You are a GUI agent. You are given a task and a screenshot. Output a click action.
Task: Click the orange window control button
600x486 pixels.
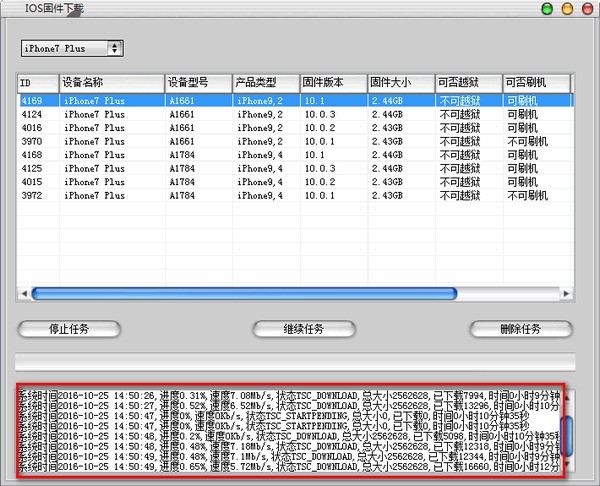click(x=566, y=9)
